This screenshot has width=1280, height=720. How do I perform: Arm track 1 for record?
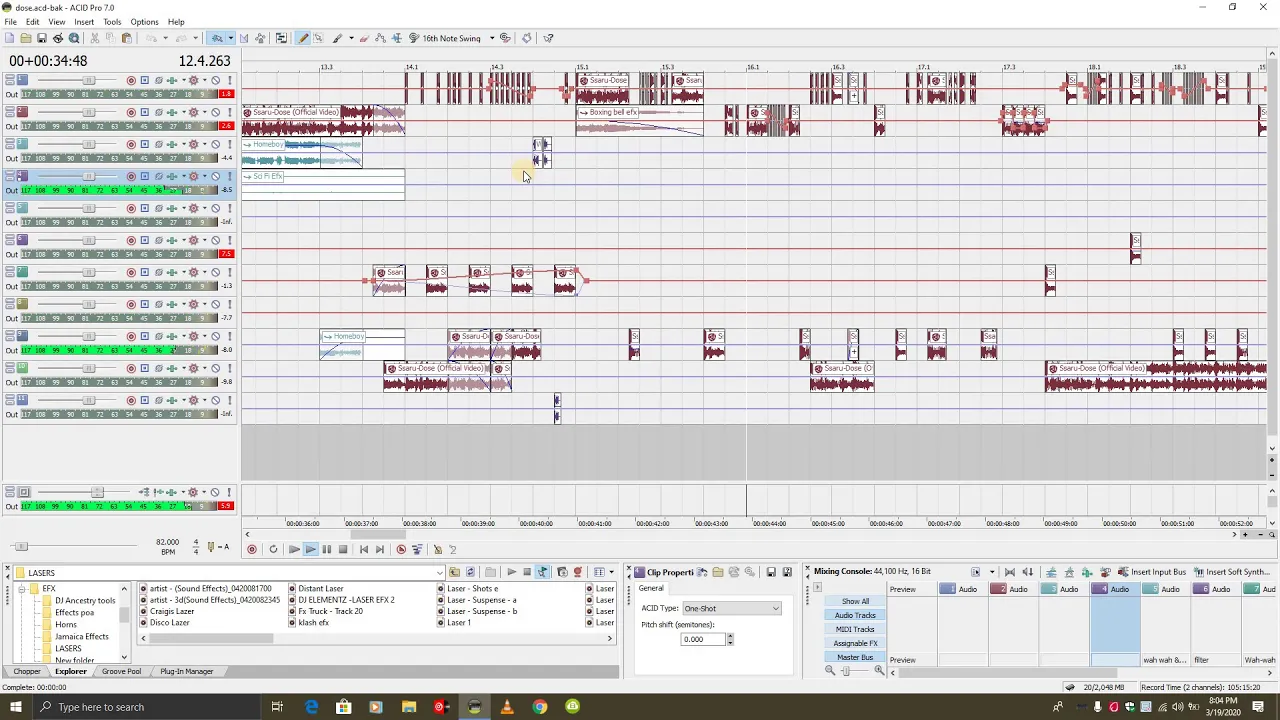pos(131,80)
